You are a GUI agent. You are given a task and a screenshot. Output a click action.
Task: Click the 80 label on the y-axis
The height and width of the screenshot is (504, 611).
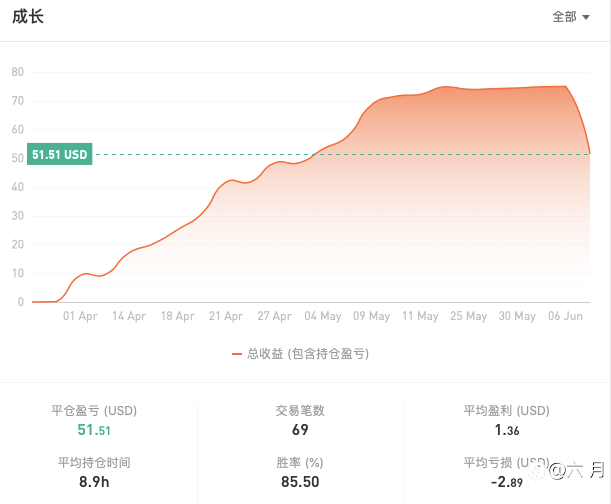(18, 72)
